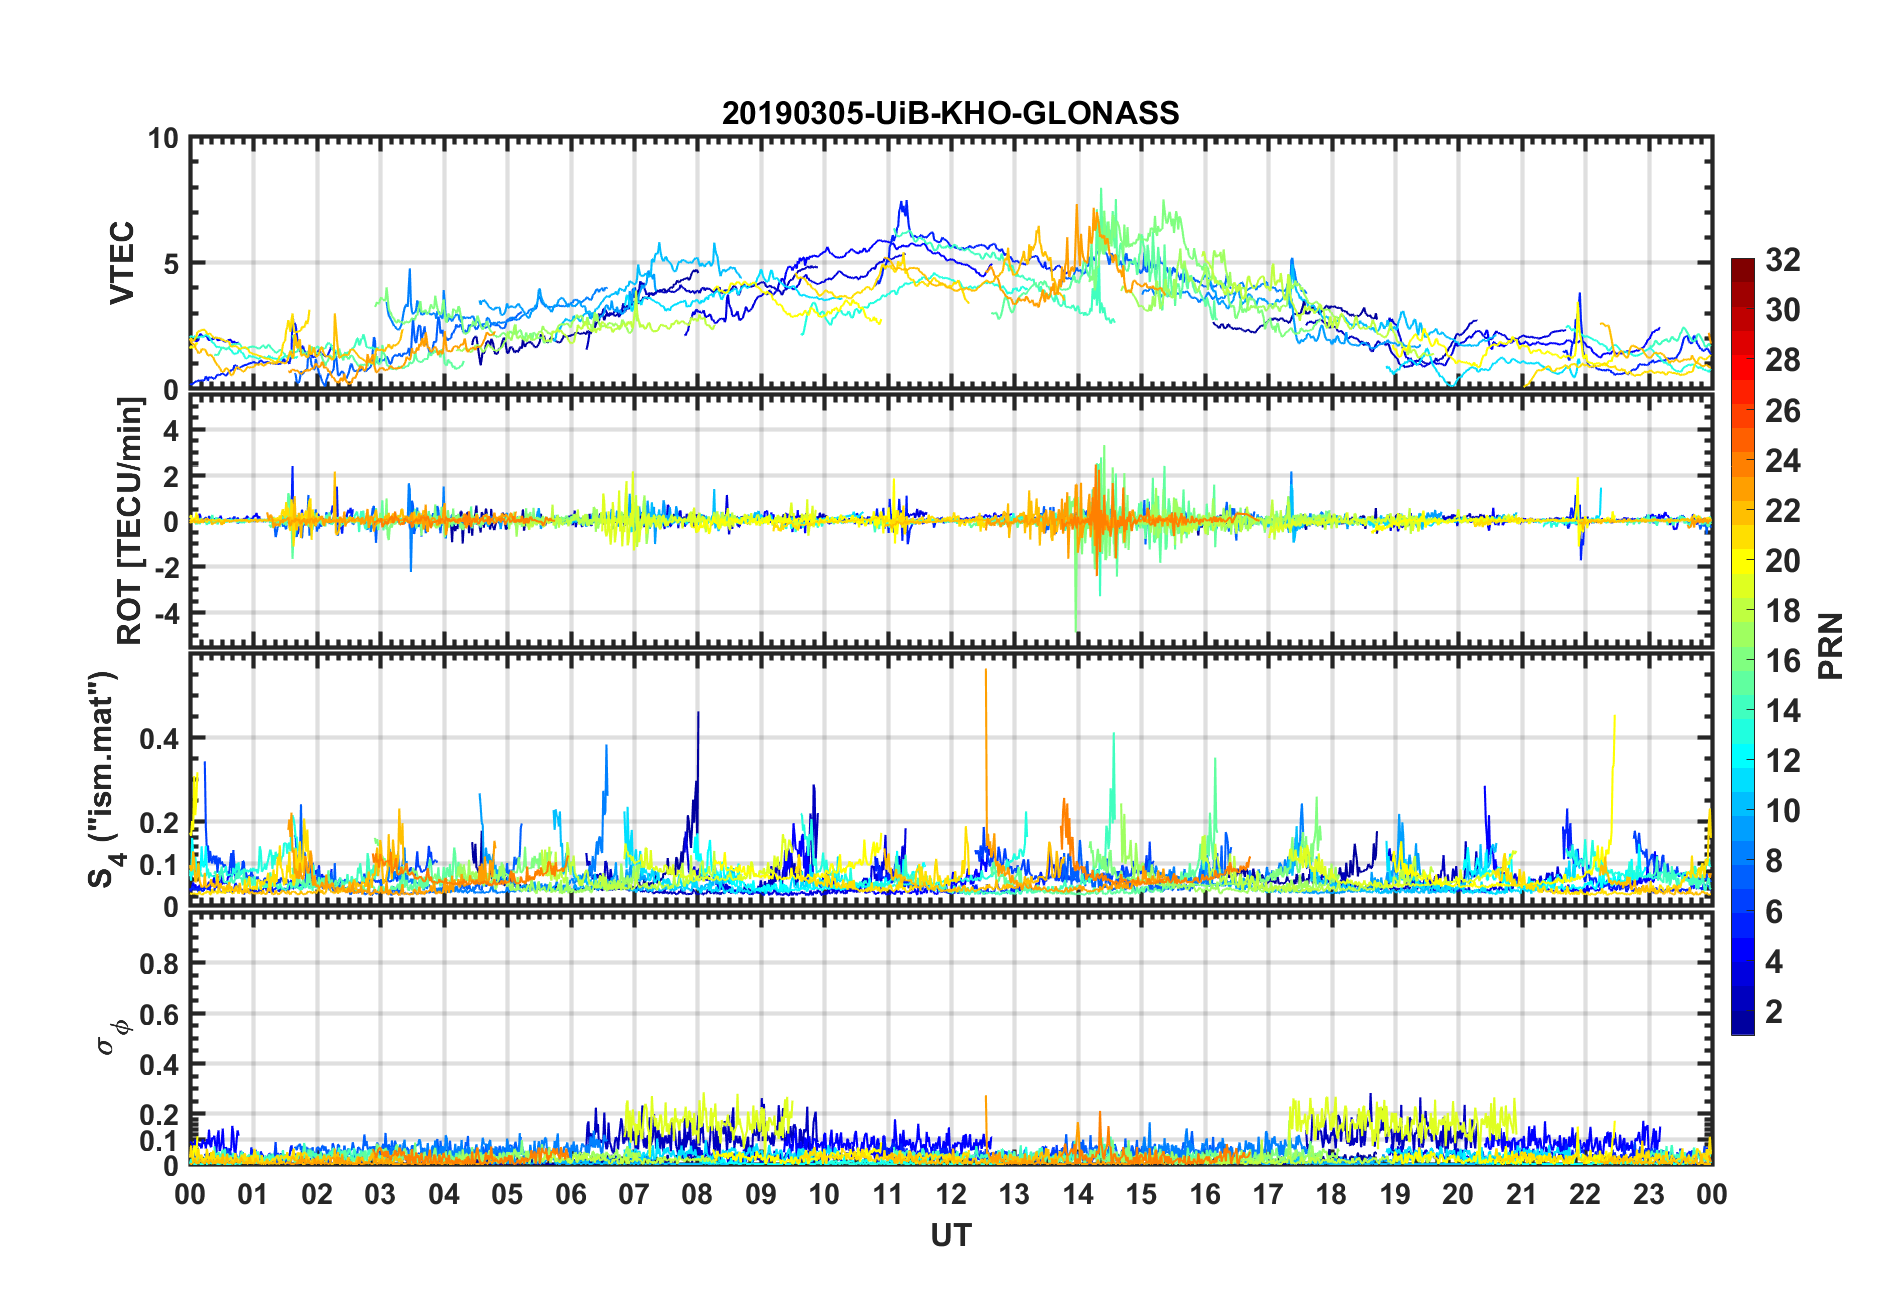This screenshot has height=1292, width=1902.
Task: Select the UT x-axis label
Action: (x=950, y=1236)
